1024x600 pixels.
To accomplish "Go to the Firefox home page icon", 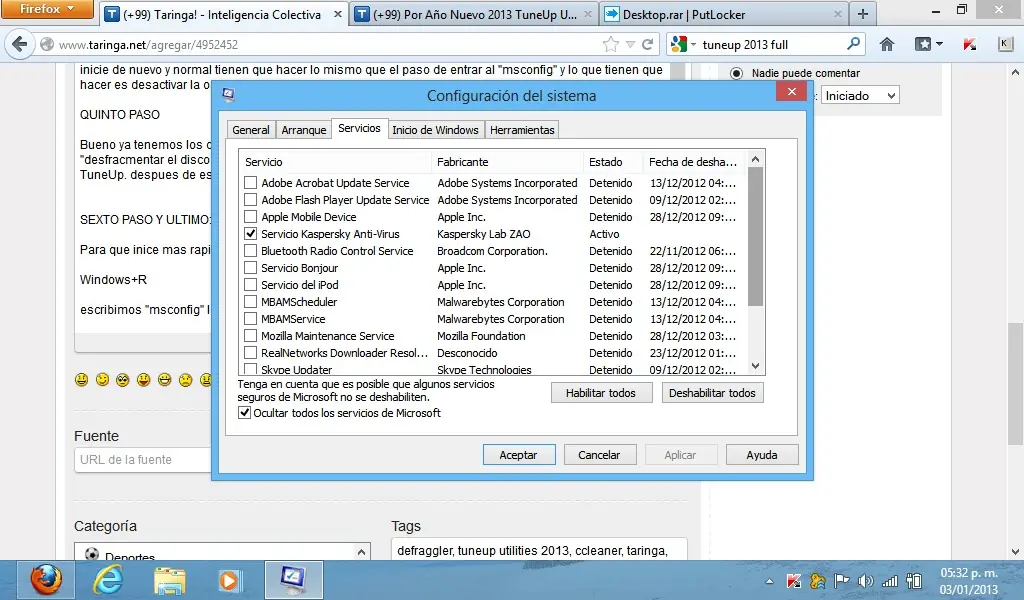I will pos(886,44).
